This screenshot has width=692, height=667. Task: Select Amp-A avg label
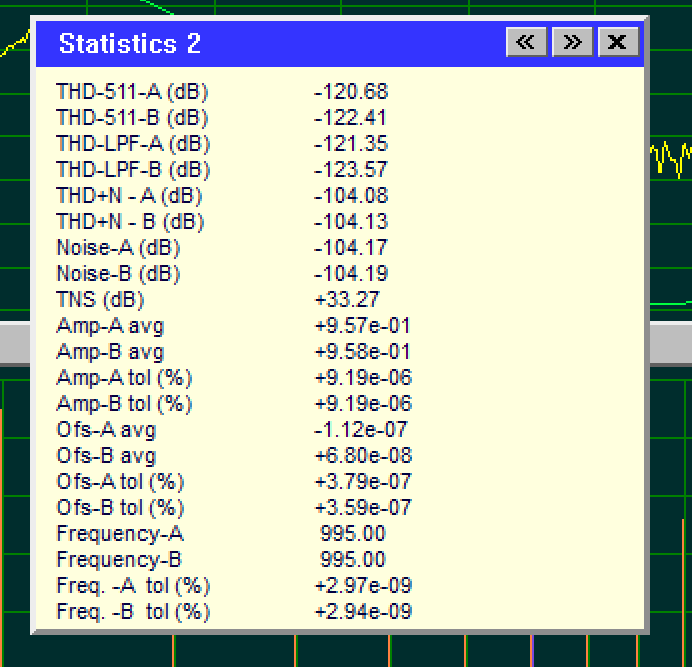[110, 326]
